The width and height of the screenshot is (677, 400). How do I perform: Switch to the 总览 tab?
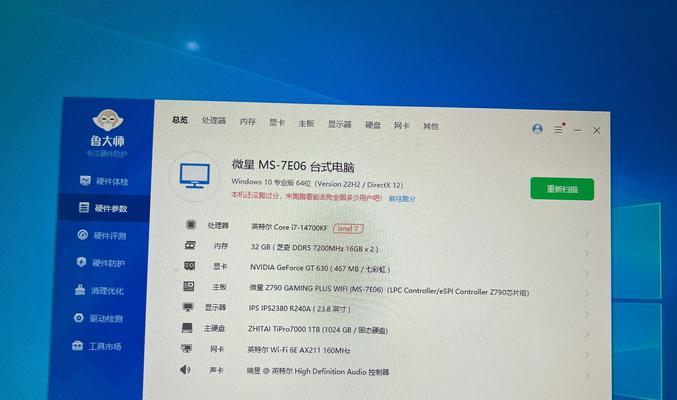click(x=180, y=120)
